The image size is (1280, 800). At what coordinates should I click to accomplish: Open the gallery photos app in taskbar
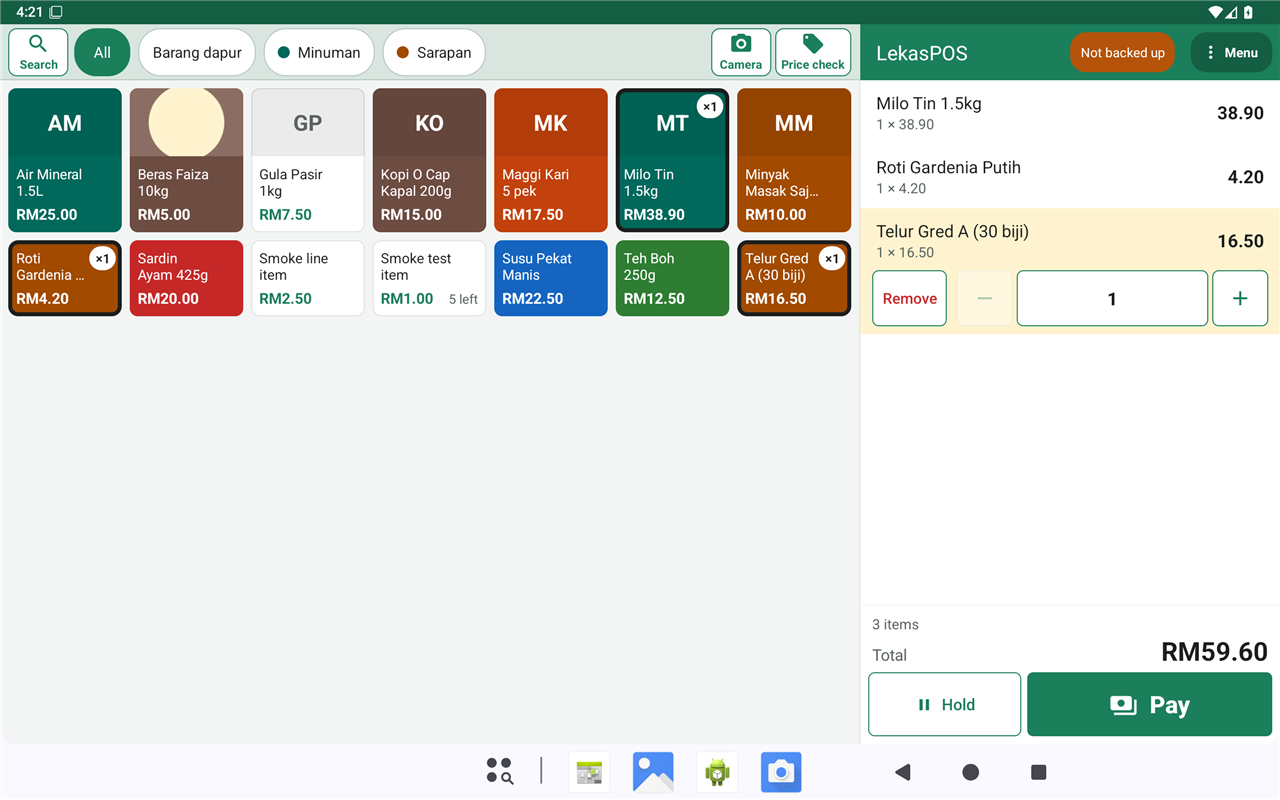[653, 772]
